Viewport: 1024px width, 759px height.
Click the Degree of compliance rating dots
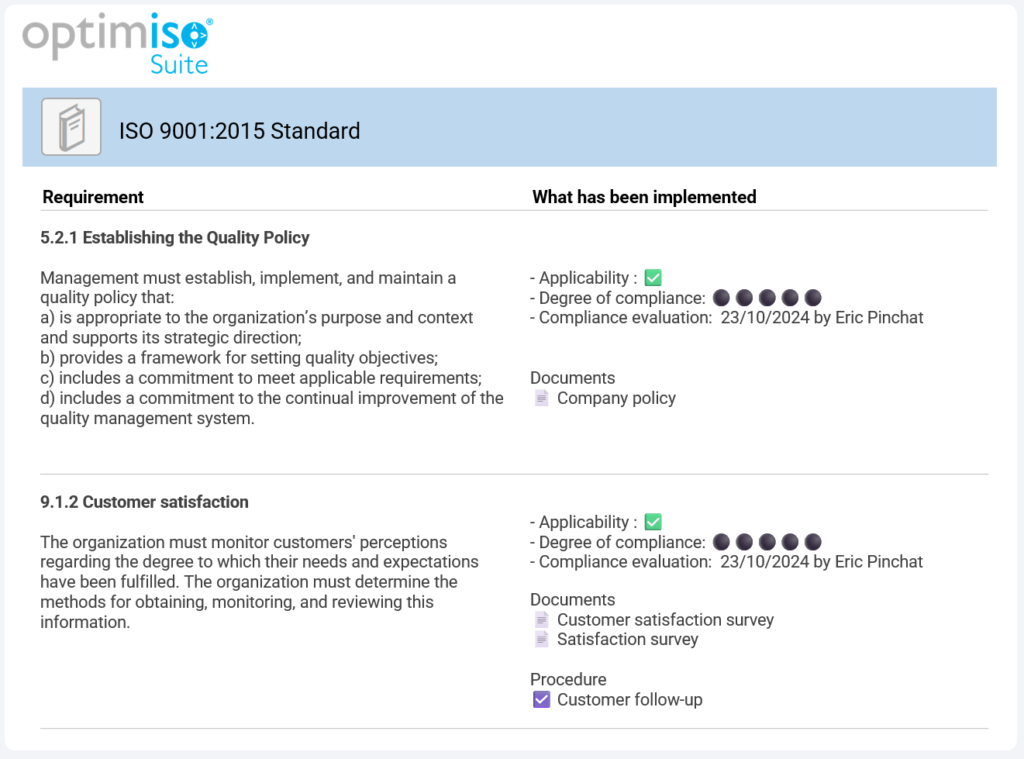point(767,297)
